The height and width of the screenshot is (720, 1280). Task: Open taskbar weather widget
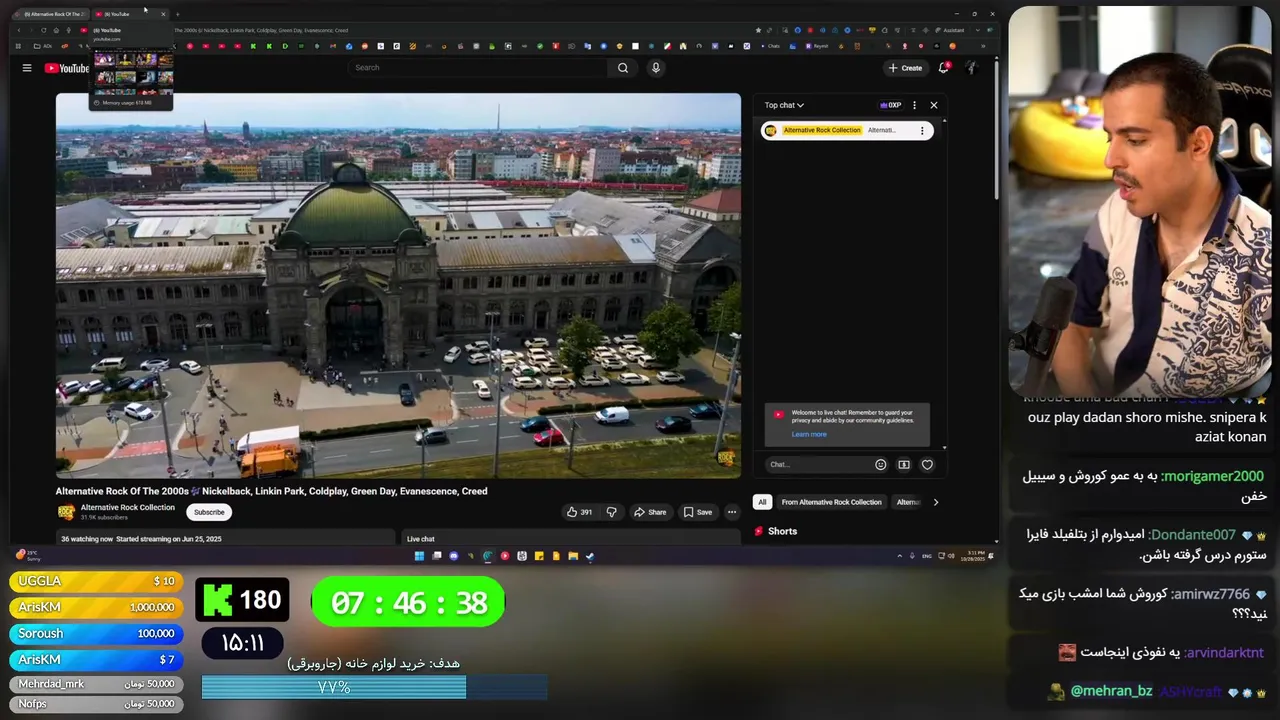click(26, 556)
